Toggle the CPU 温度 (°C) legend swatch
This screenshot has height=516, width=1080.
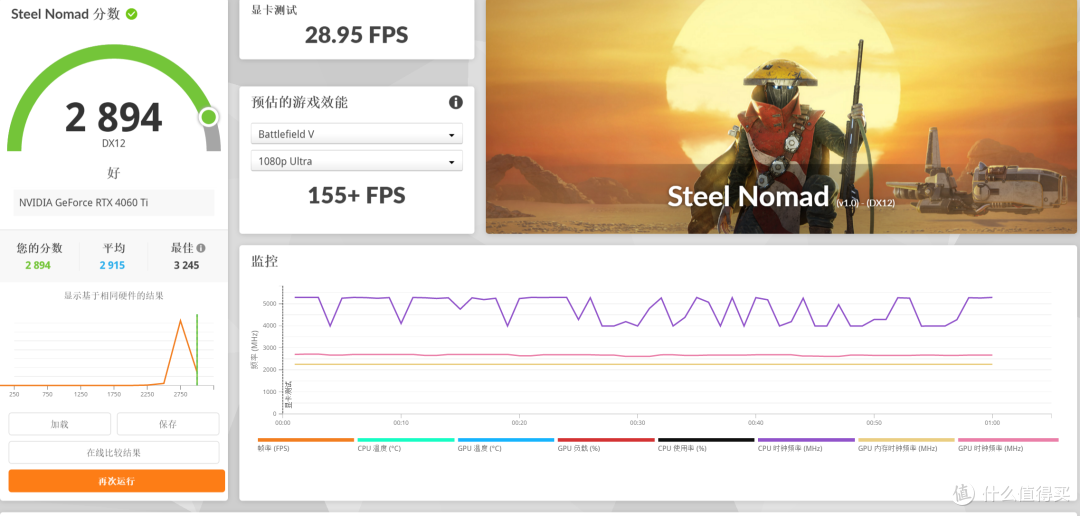[406, 440]
